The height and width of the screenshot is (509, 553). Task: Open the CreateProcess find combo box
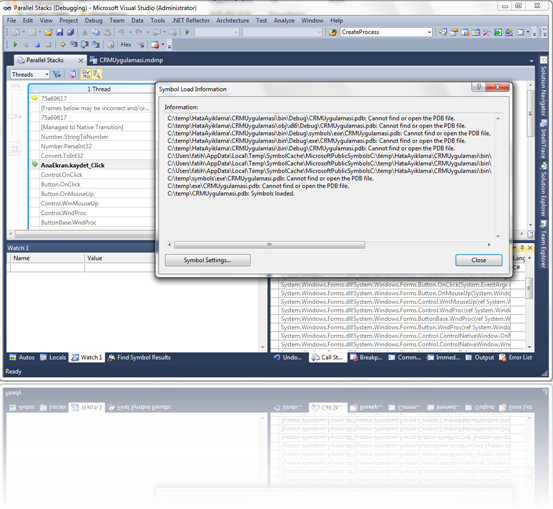tap(386, 32)
